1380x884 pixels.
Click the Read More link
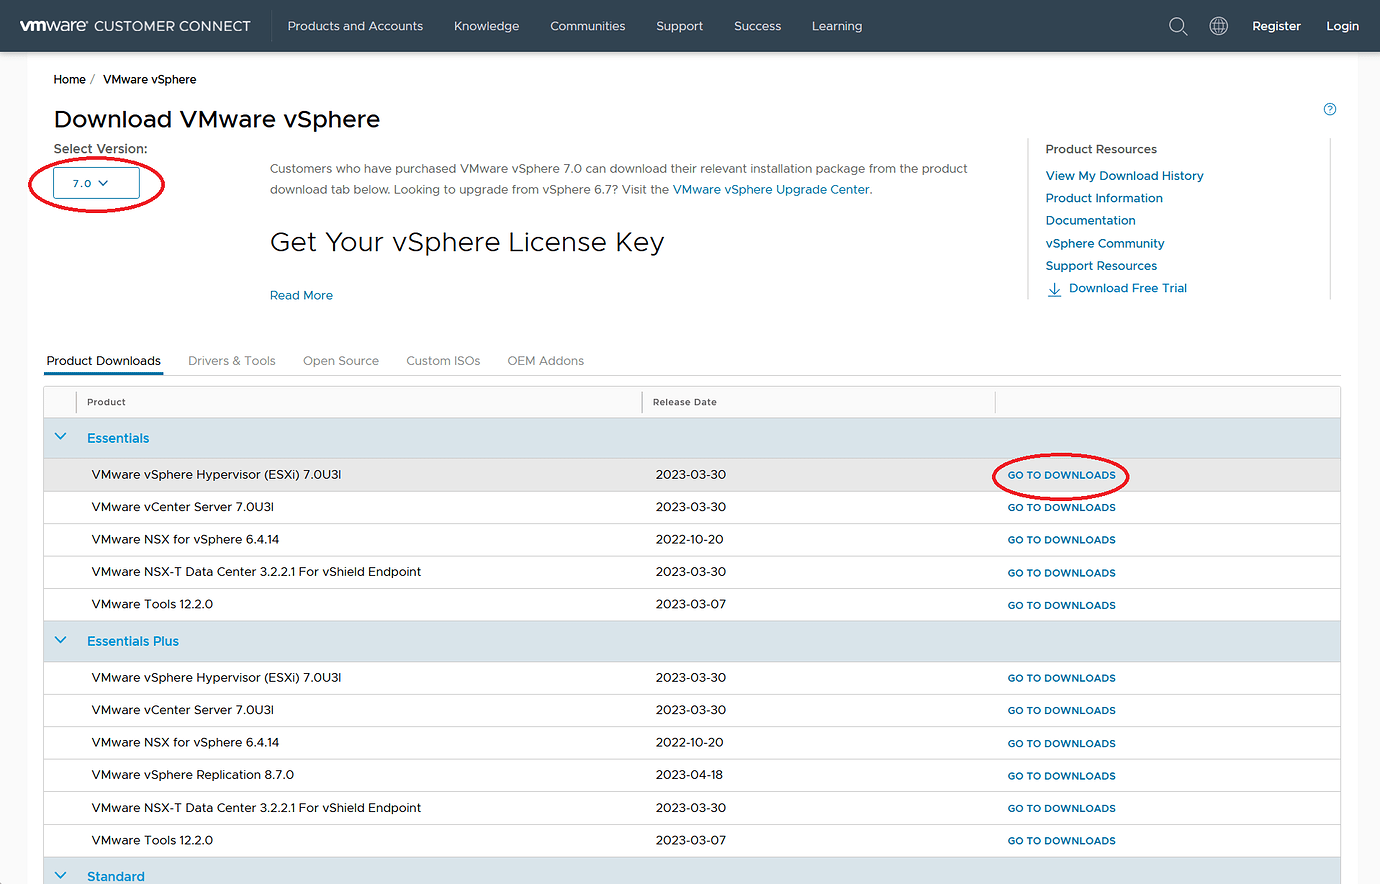(x=301, y=295)
